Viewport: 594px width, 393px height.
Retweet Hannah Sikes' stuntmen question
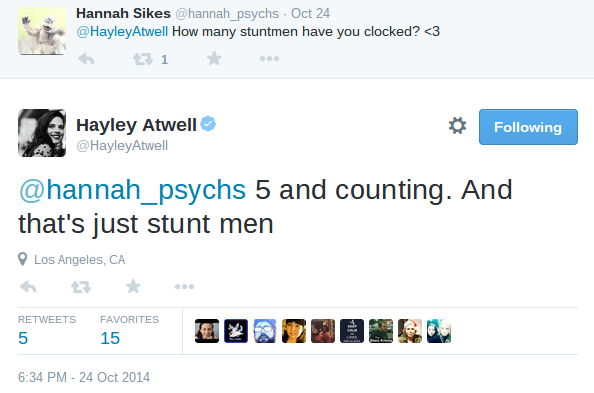click(143, 59)
